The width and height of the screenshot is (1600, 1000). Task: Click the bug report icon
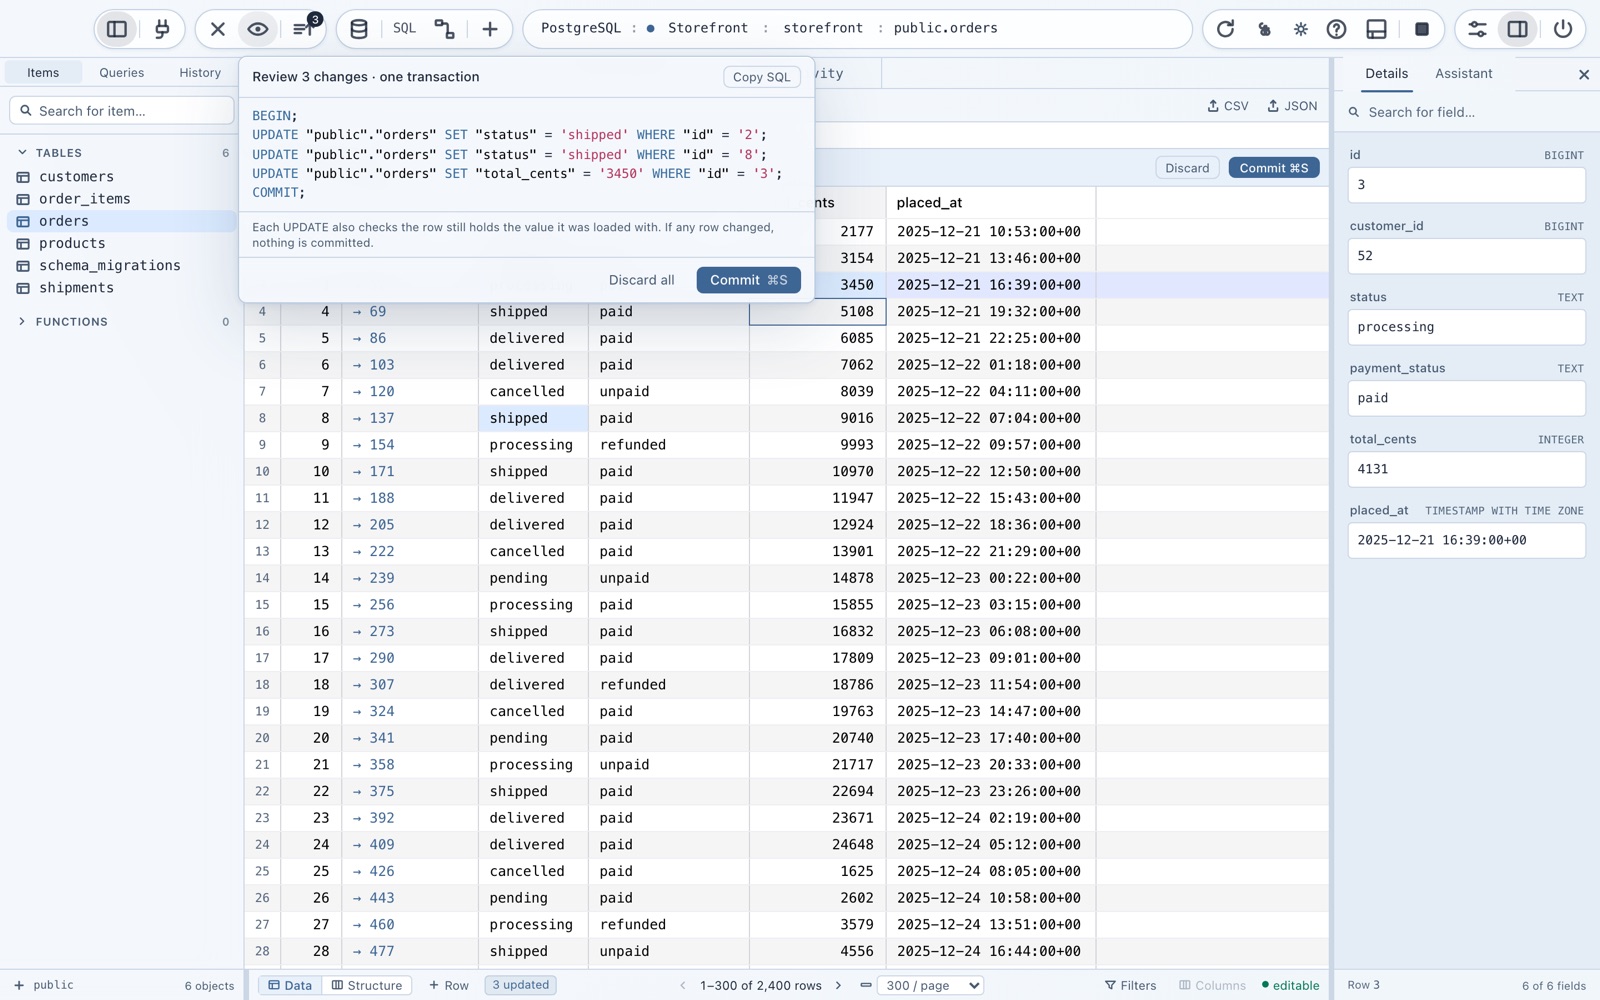pyautogui.click(x=1264, y=29)
